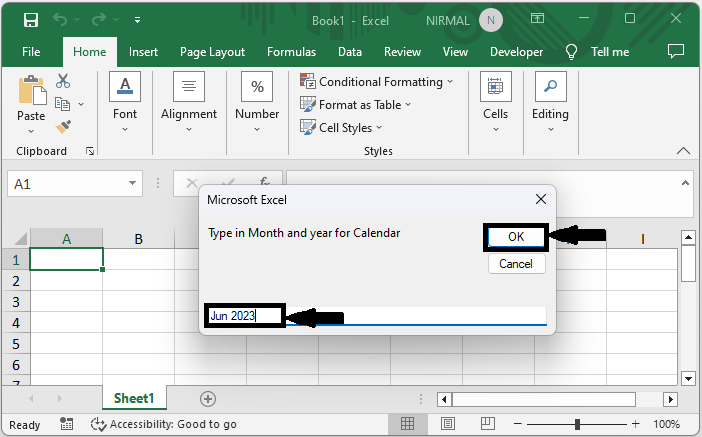Click the Save icon in title bar
The height and width of the screenshot is (437, 702).
tap(31, 20)
